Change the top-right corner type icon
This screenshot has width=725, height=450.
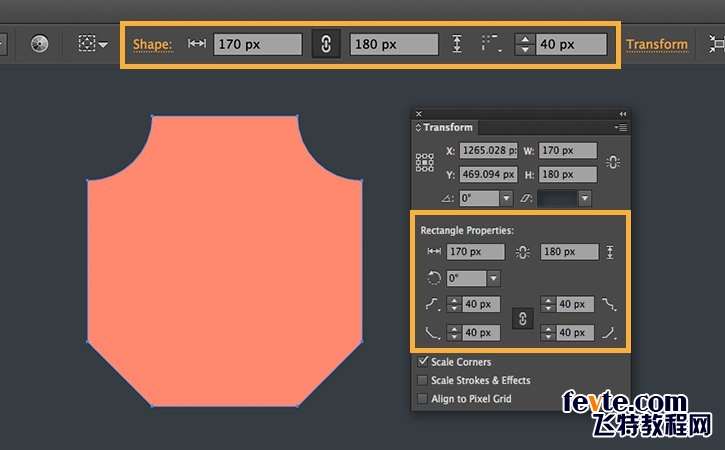[609, 304]
